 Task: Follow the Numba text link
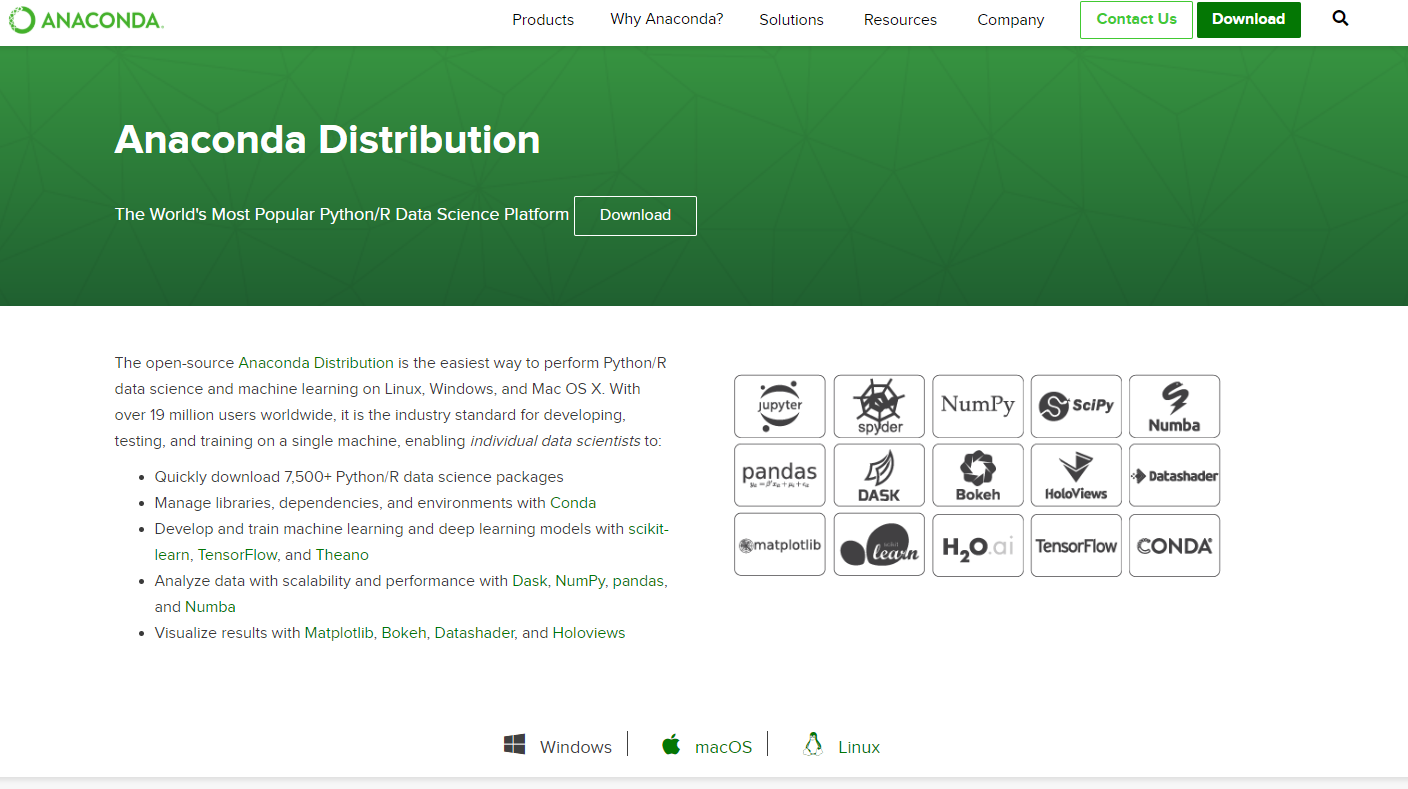tap(210, 607)
